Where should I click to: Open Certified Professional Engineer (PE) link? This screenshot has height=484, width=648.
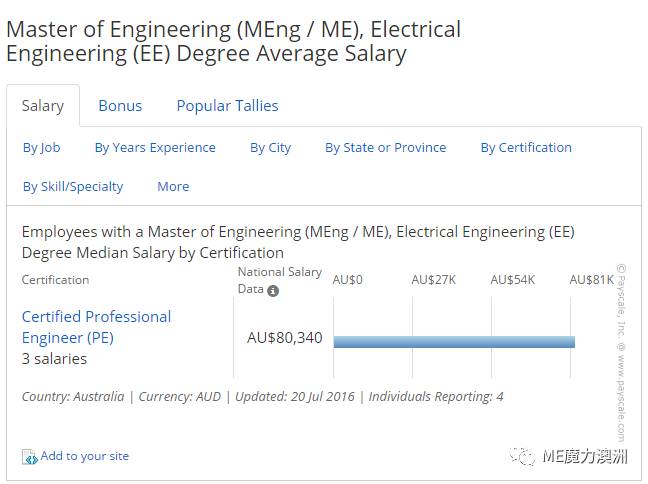pos(96,327)
